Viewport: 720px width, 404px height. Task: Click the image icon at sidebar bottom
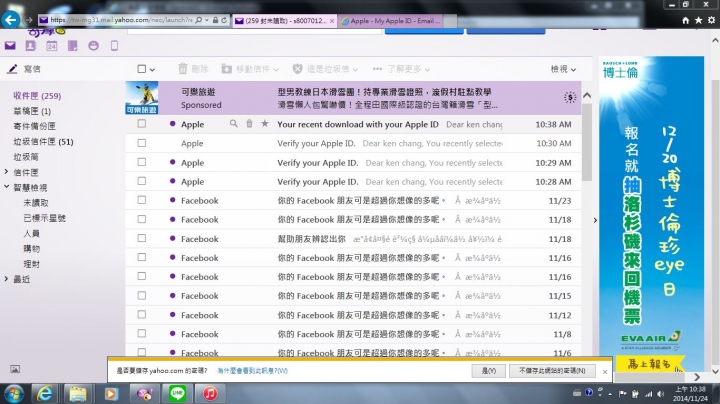click(x=15, y=369)
